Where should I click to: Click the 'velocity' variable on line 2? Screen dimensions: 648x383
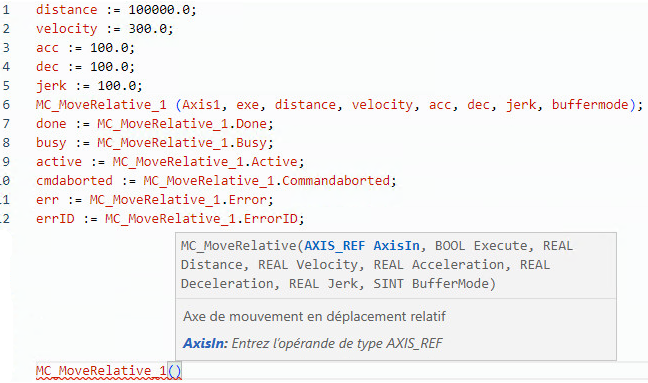pyautogui.click(x=67, y=29)
